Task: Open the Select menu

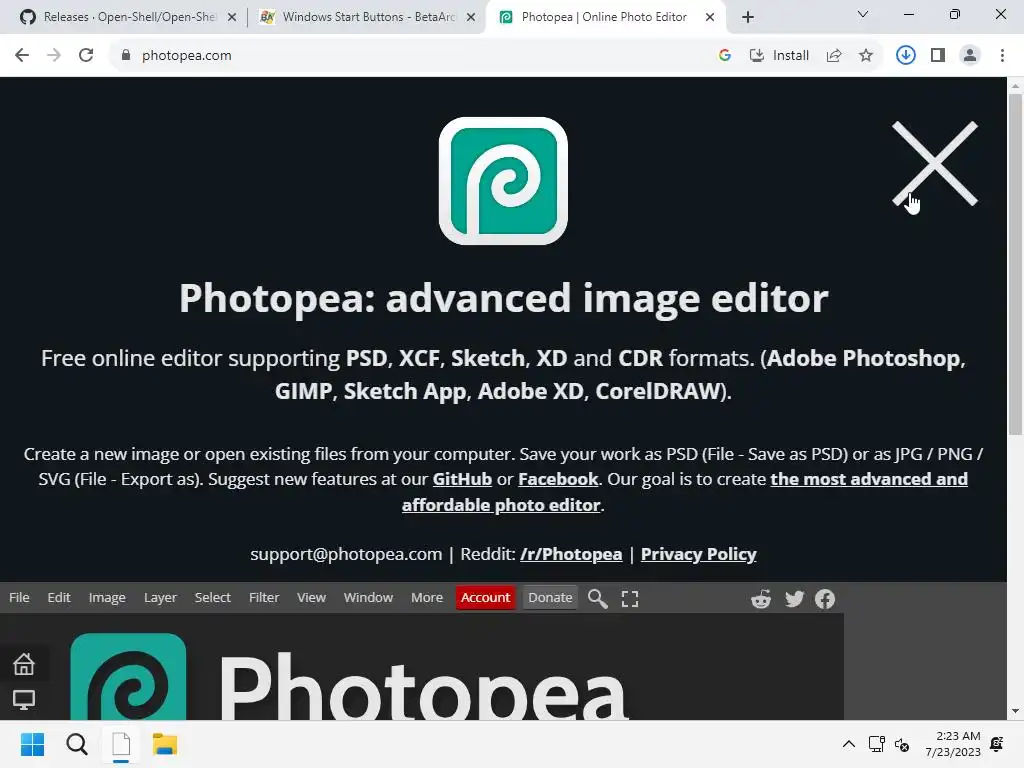Action: click(213, 598)
